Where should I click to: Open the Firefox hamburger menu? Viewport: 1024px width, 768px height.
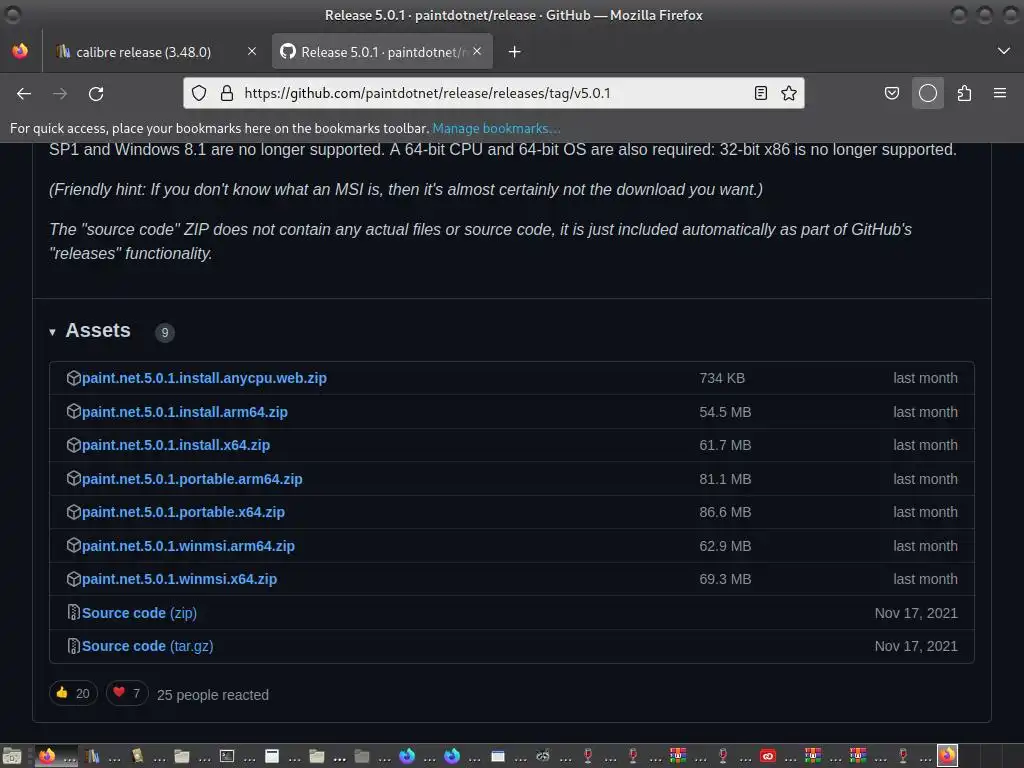coord(1000,93)
